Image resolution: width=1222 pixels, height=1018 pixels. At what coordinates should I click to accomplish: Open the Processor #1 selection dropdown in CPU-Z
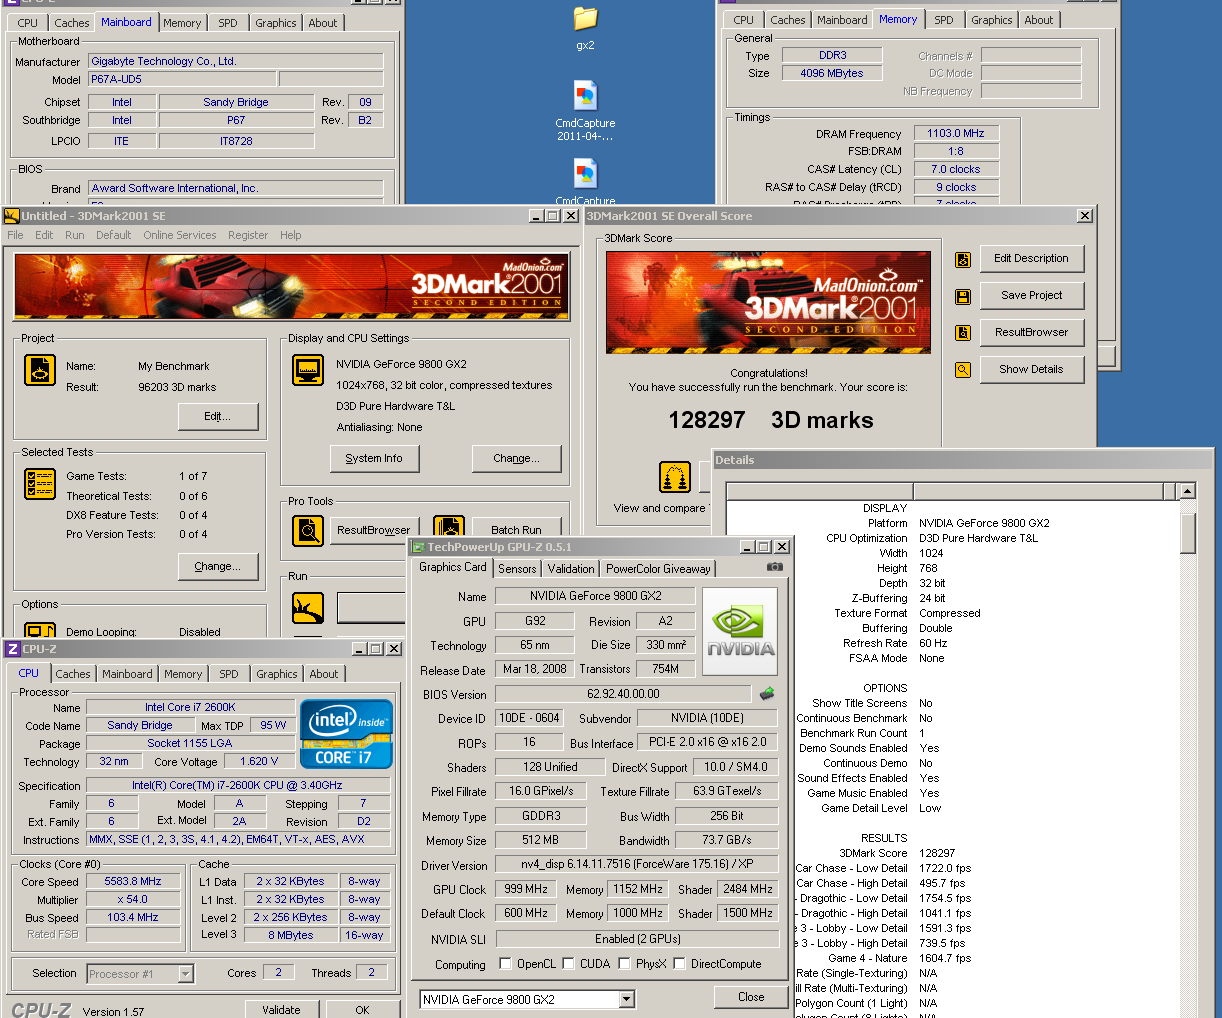(186, 973)
